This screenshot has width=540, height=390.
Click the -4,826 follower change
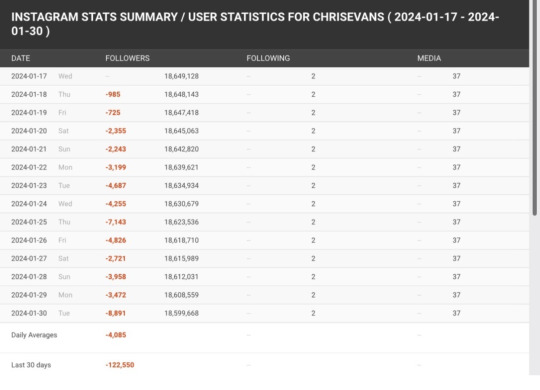(116, 240)
